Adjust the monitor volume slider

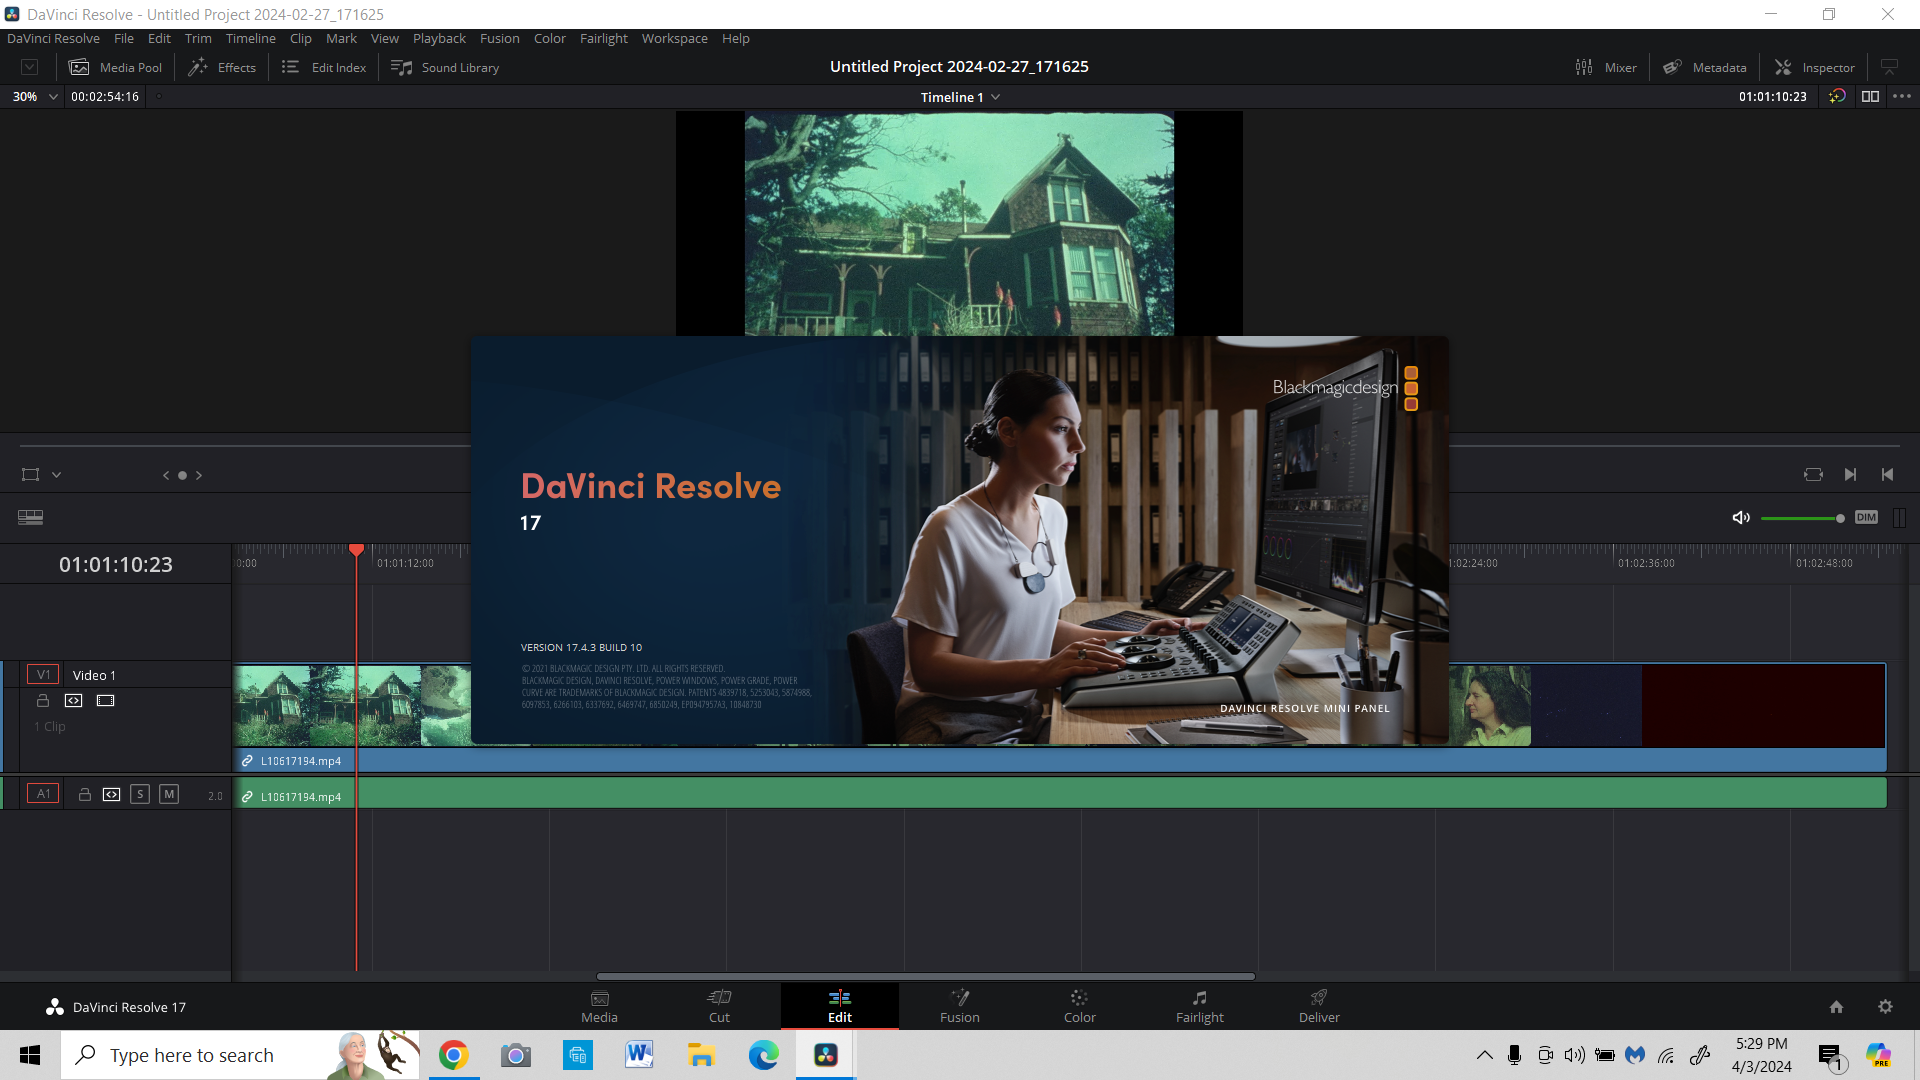point(1802,518)
